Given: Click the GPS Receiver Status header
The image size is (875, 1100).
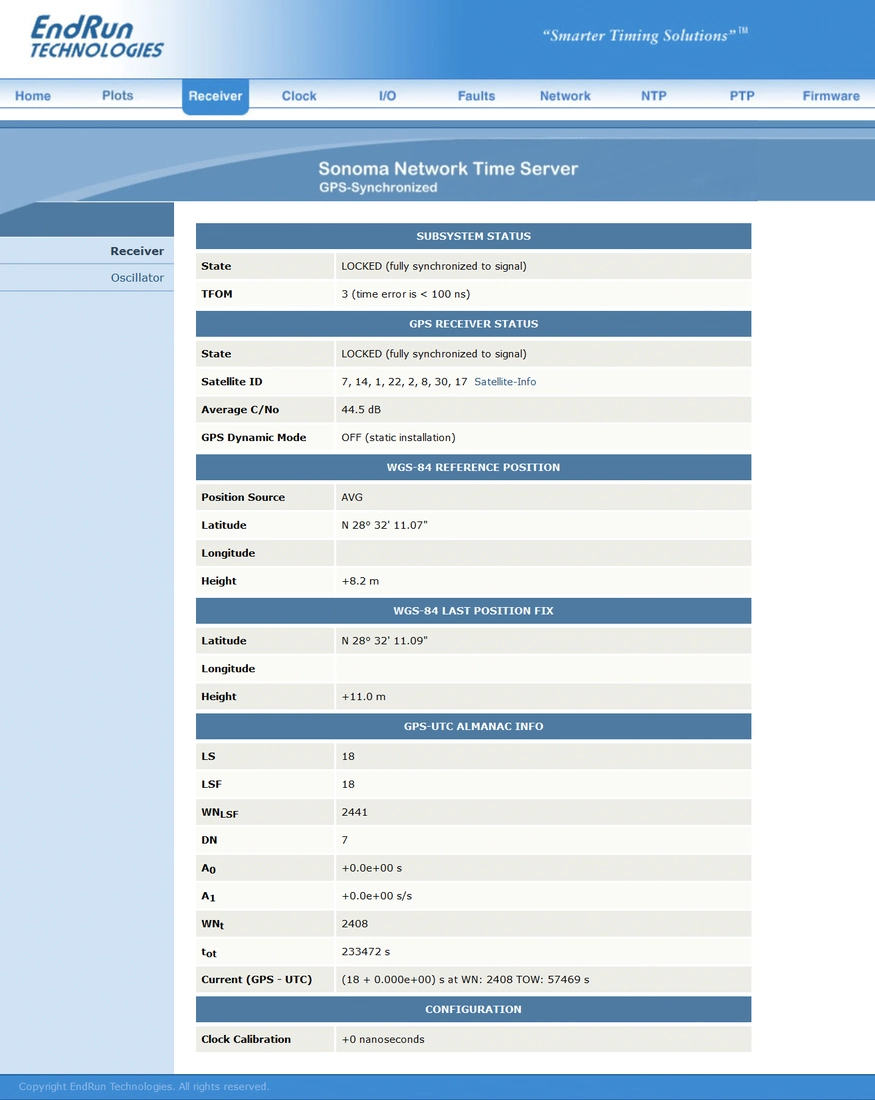Looking at the screenshot, I should point(474,324).
